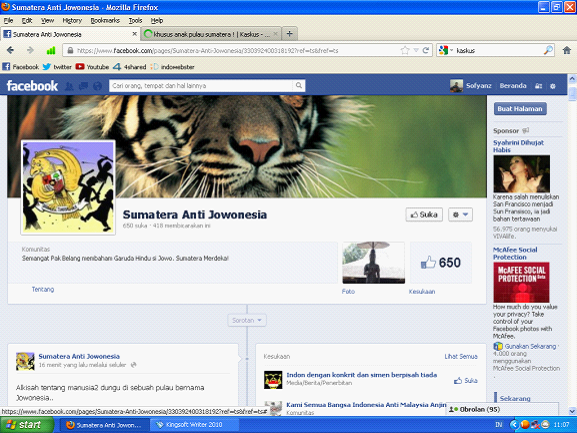Viewport: 577px width, 433px height.
Task: Open the Facebook account settings gear
Action: (553, 86)
